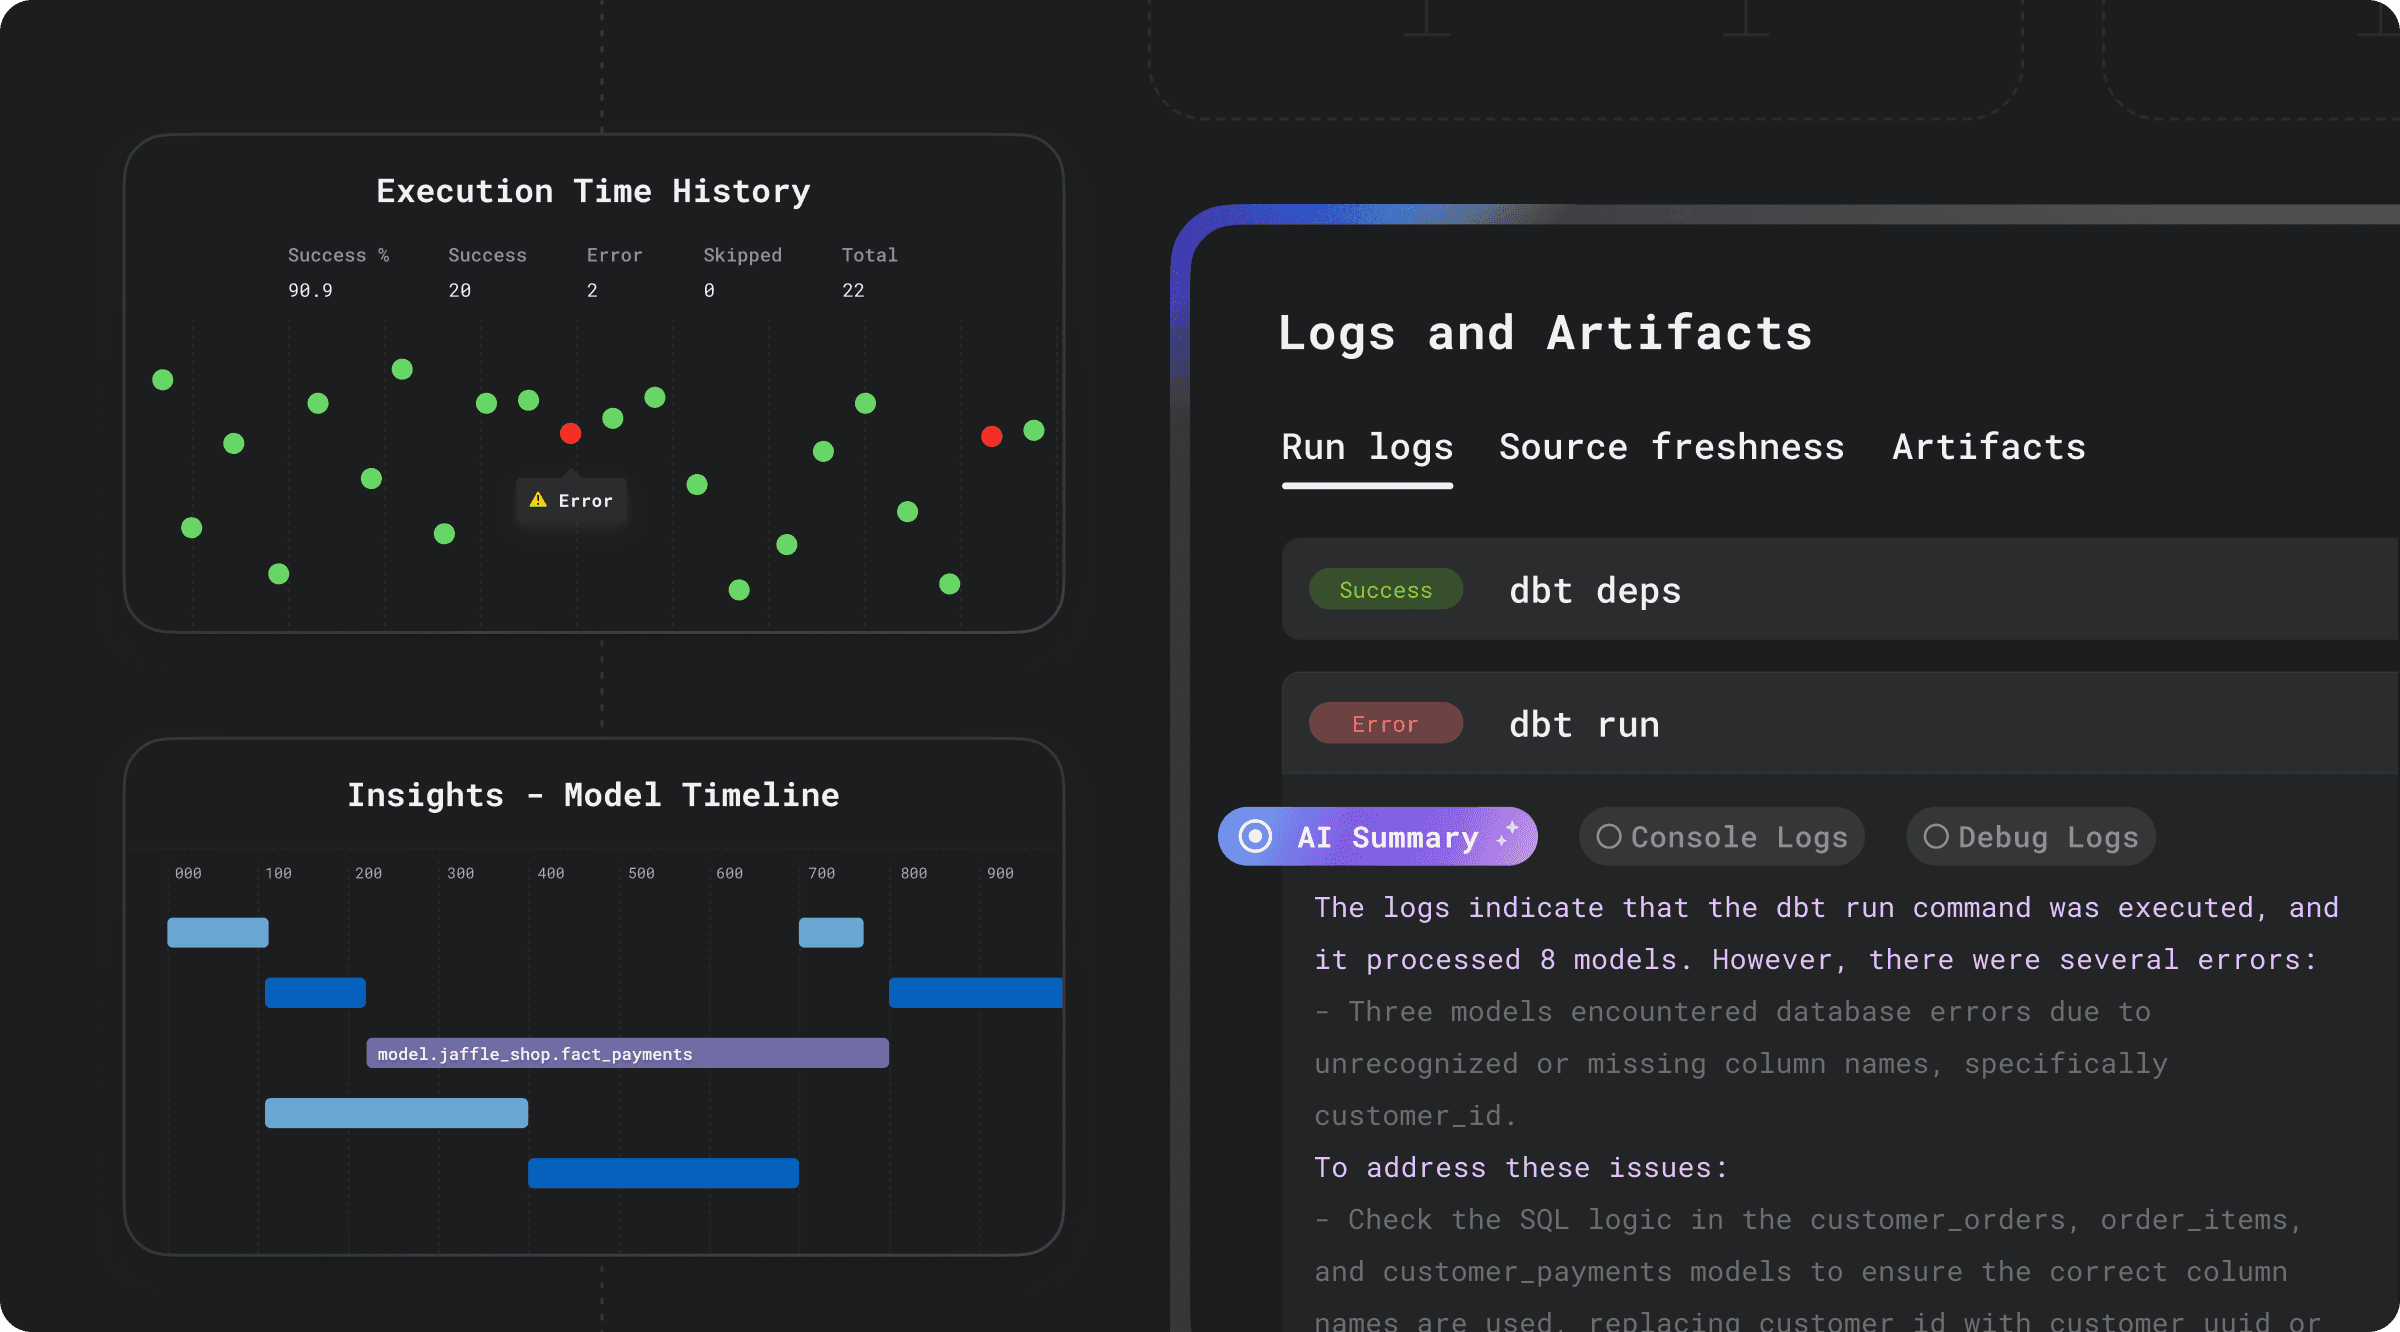This screenshot has width=2400, height=1332.
Task: Switch to the Run logs tab
Action: [1367, 447]
